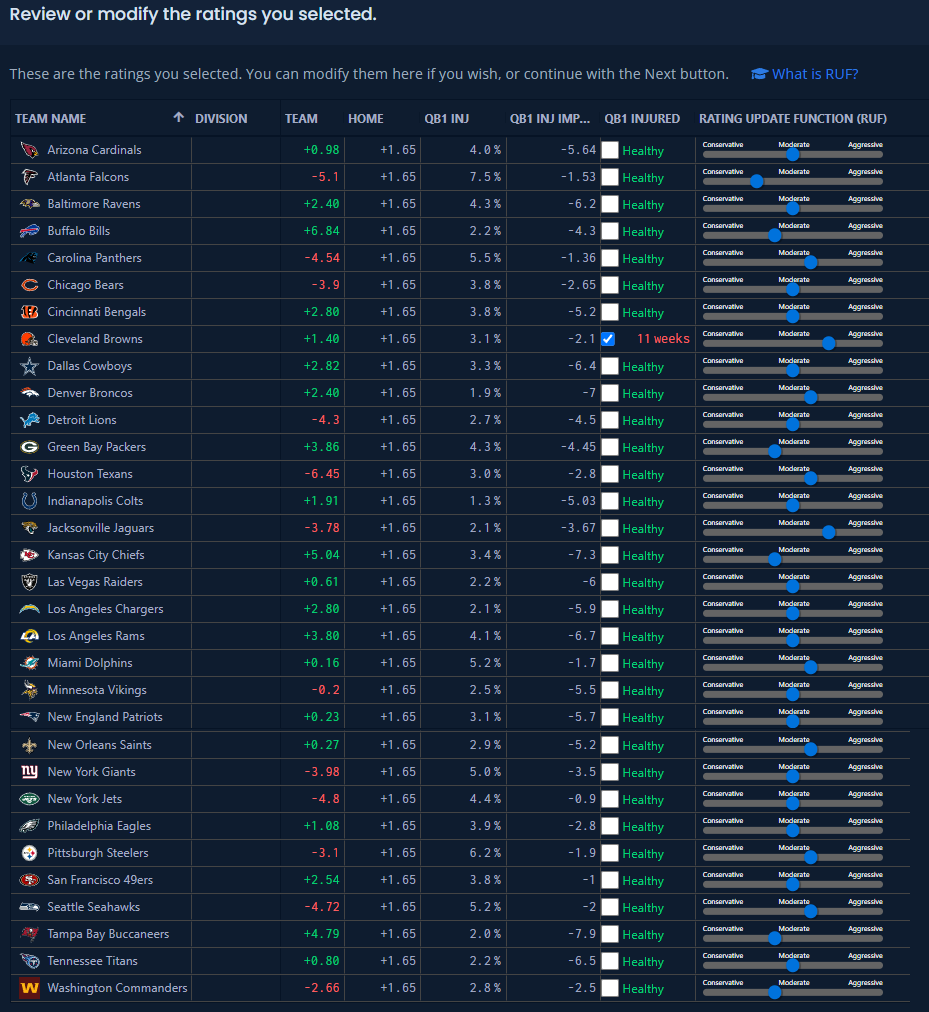
Task: Click the Rating Update Function (RUF) header
Action: coord(793,119)
